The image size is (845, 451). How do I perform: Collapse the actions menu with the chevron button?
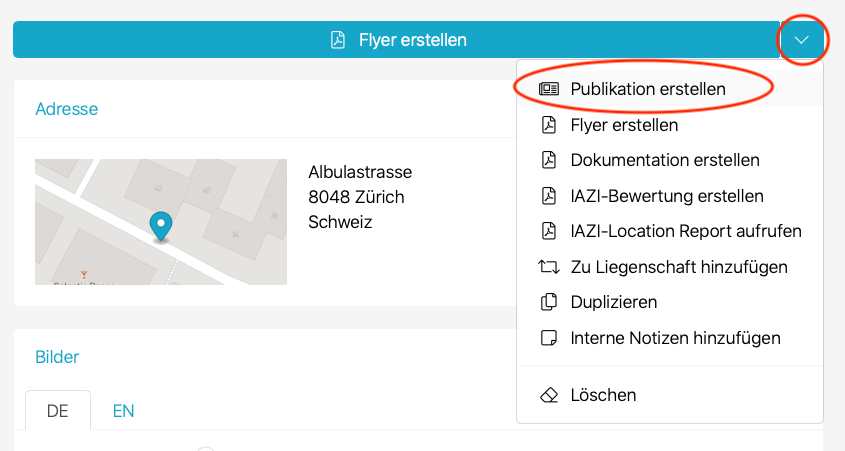(x=802, y=40)
